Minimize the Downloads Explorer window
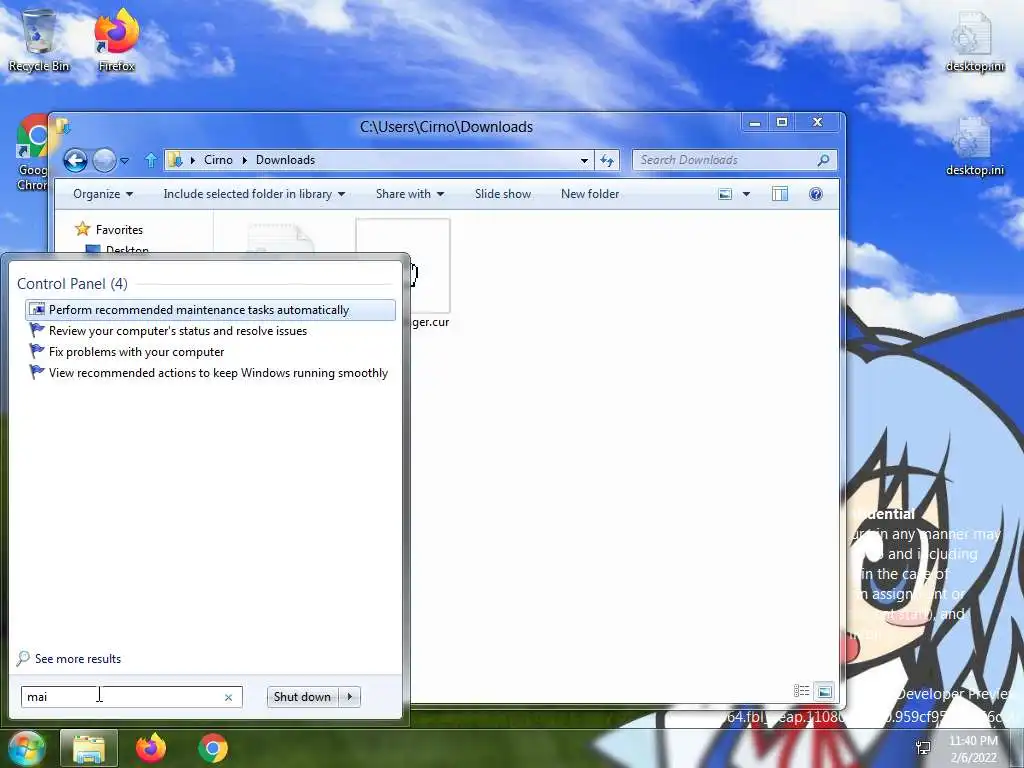Screen dimensions: 1024x768 [x=755, y=122]
